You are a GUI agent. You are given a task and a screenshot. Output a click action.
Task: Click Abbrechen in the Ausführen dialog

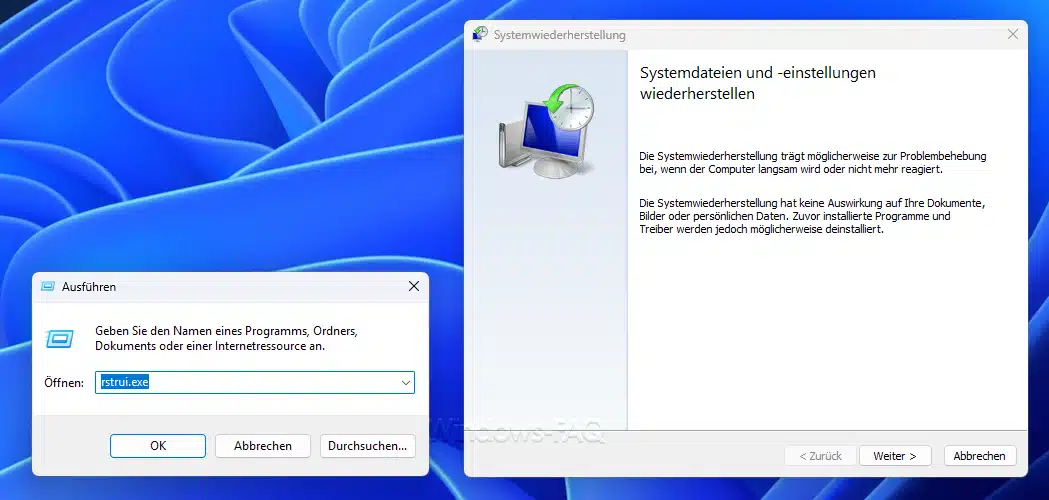(262, 446)
